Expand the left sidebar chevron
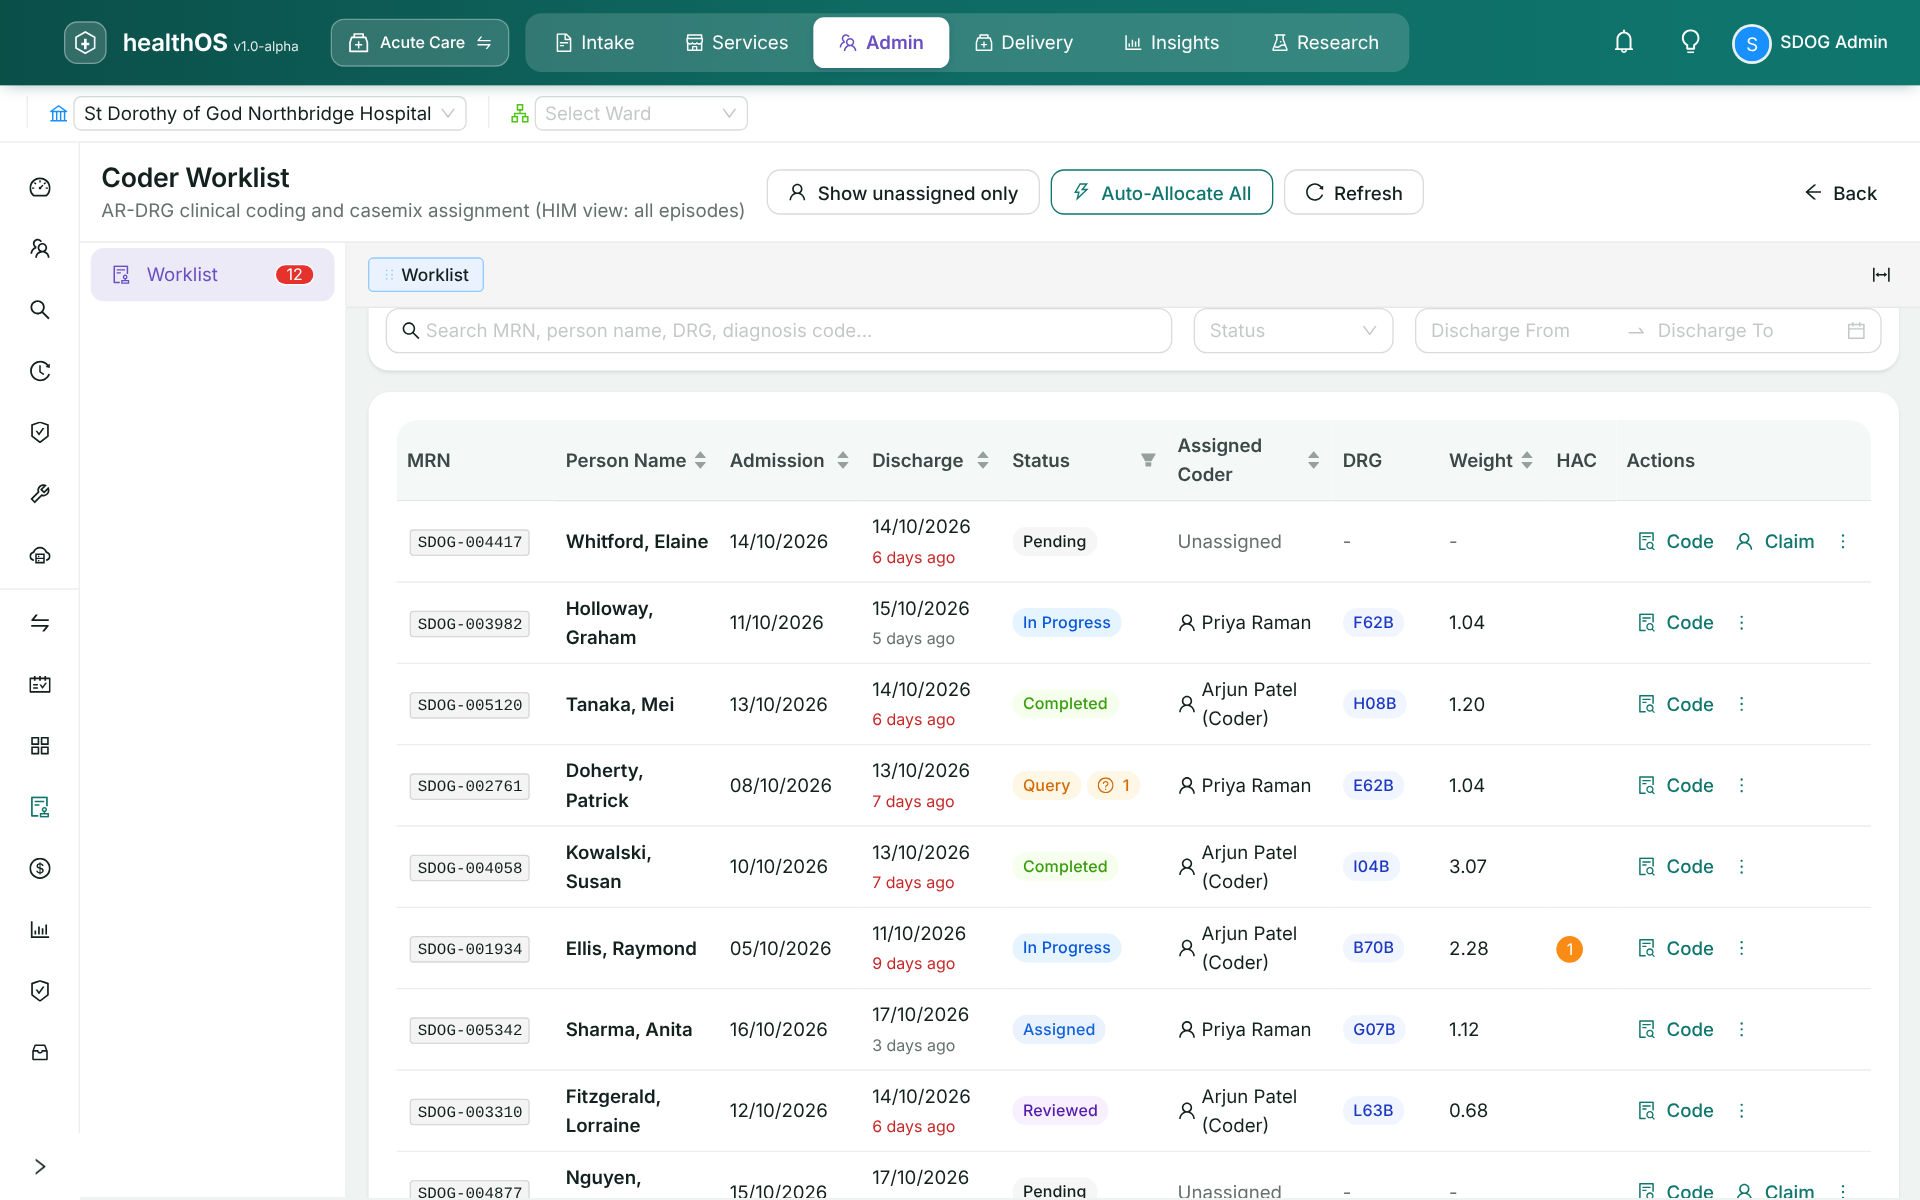Screen dimensions: 1920x1200 [x=40, y=1167]
